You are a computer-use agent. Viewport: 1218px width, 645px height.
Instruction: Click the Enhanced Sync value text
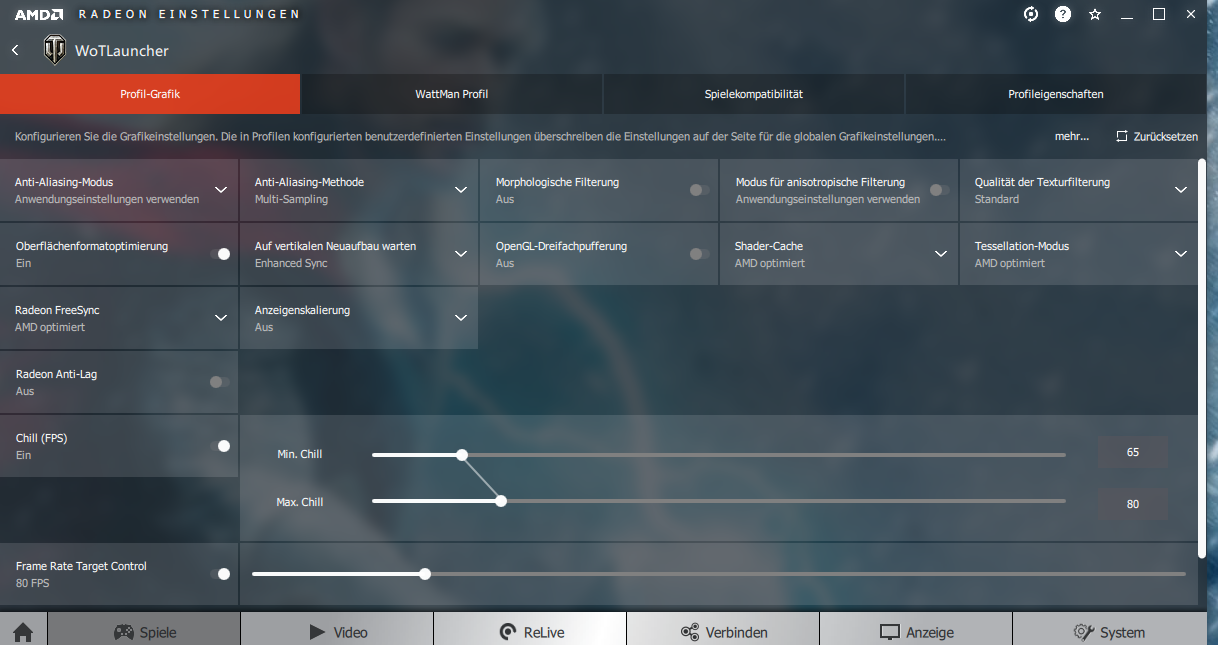(x=291, y=263)
